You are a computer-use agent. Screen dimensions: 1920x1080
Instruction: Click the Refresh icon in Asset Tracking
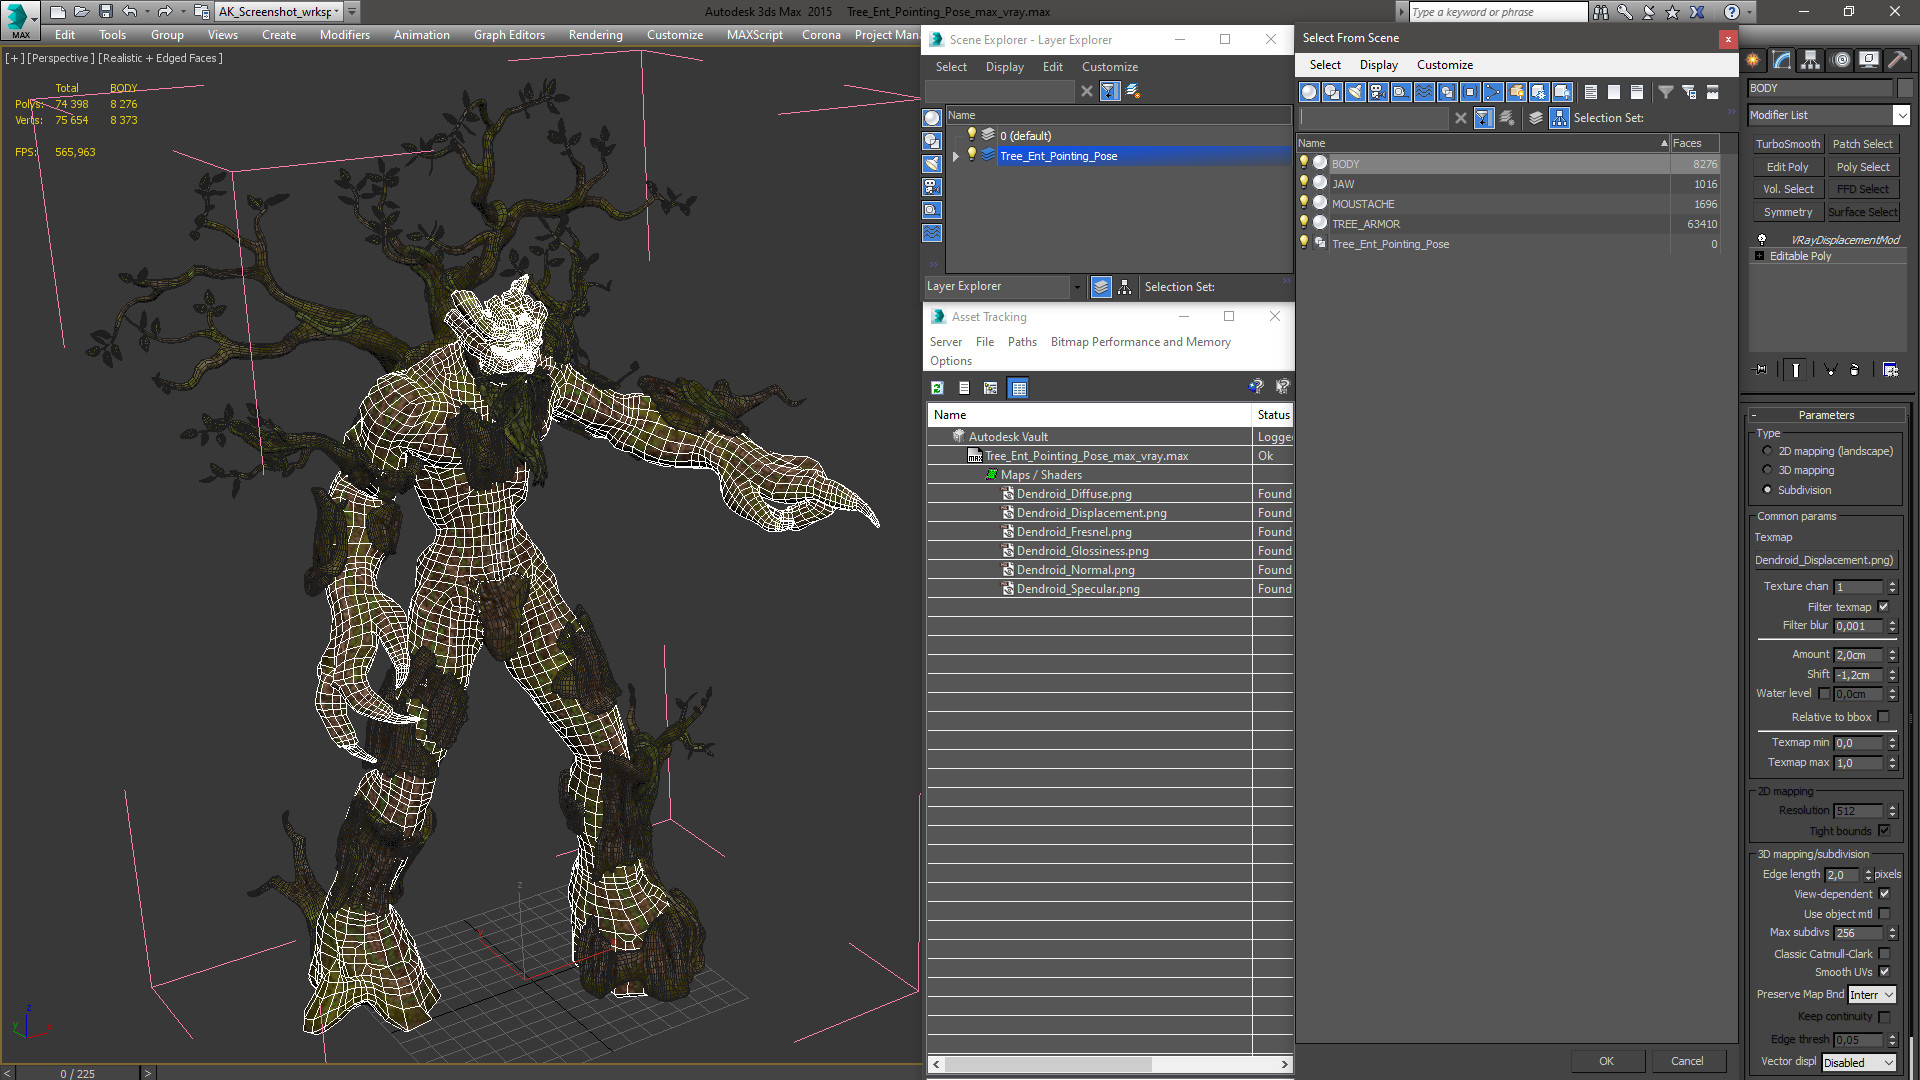[x=937, y=388]
